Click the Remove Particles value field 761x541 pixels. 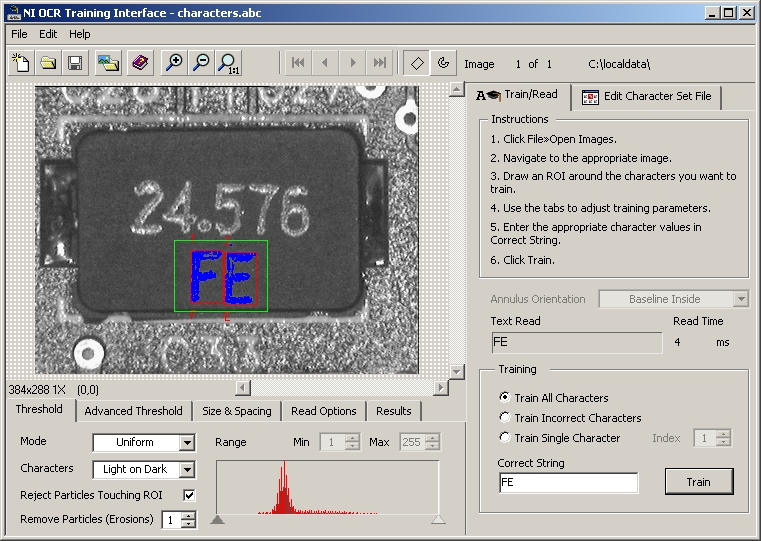click(x=171, y=520)
